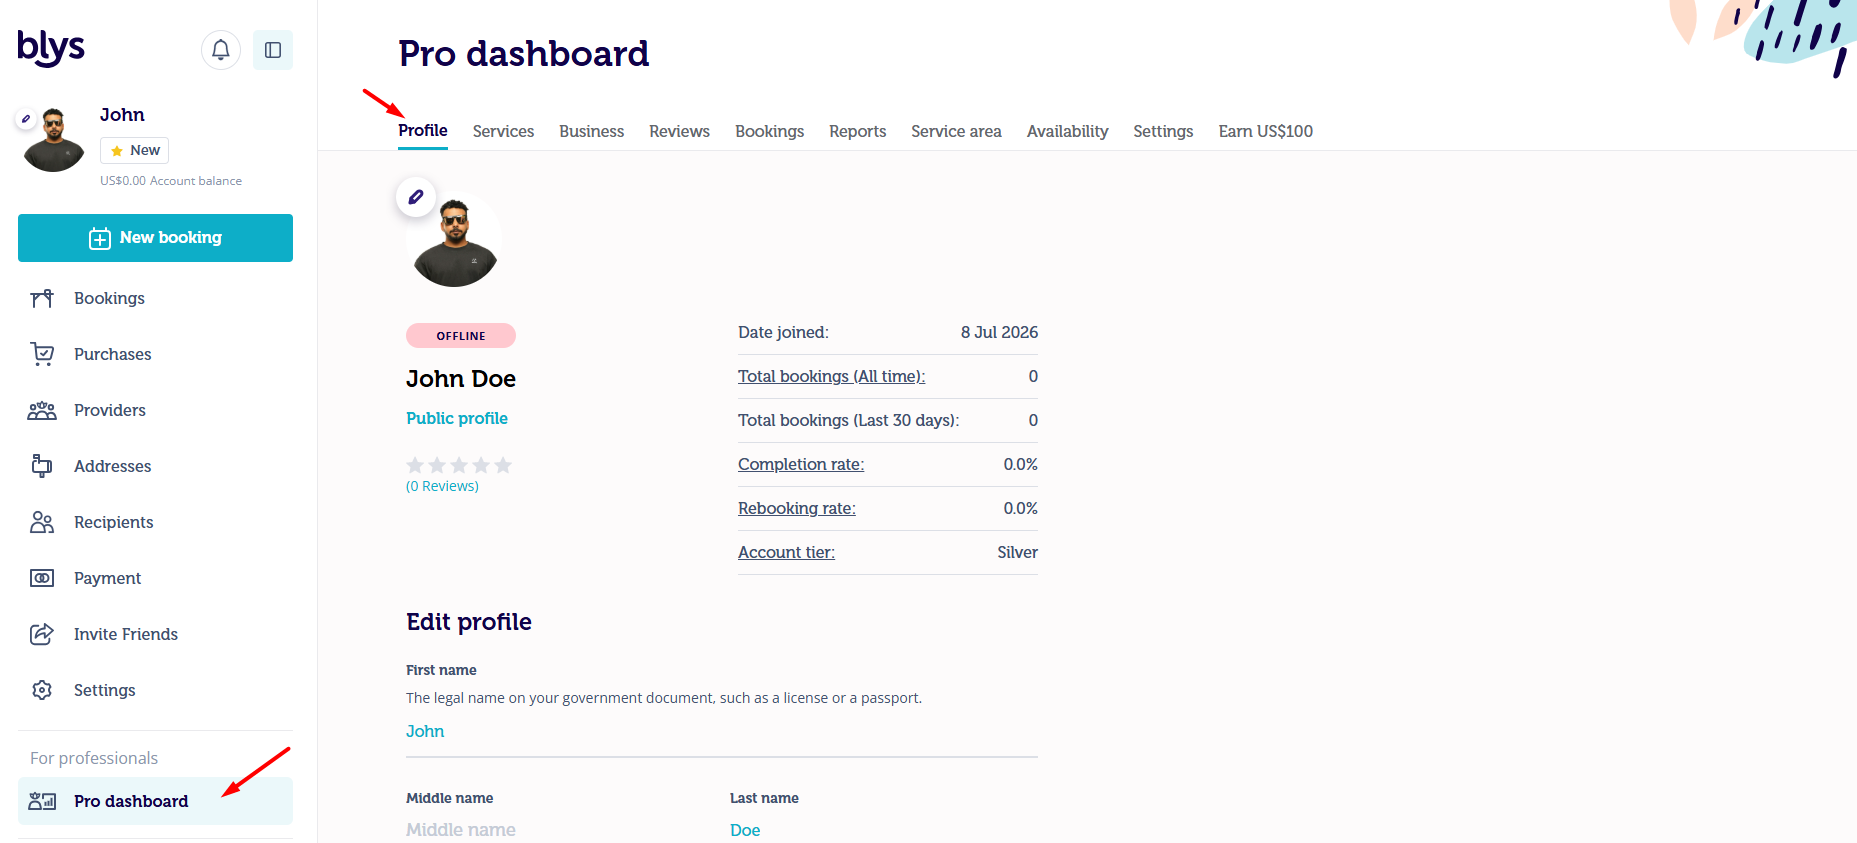The height and width of the screenshot is (843, 1857).
Task: Click the Pro dashboard sidebar icon
Action: click(x=42, y=801)
